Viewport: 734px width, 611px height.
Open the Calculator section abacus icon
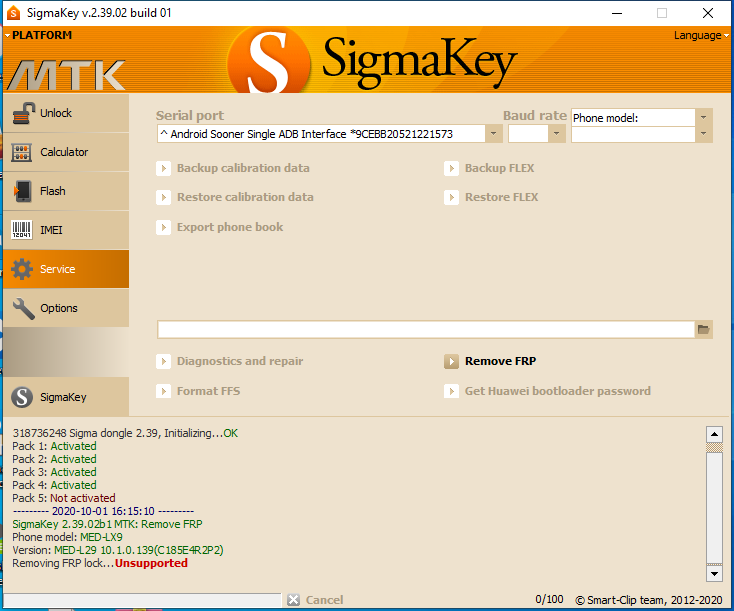(22, 152)
